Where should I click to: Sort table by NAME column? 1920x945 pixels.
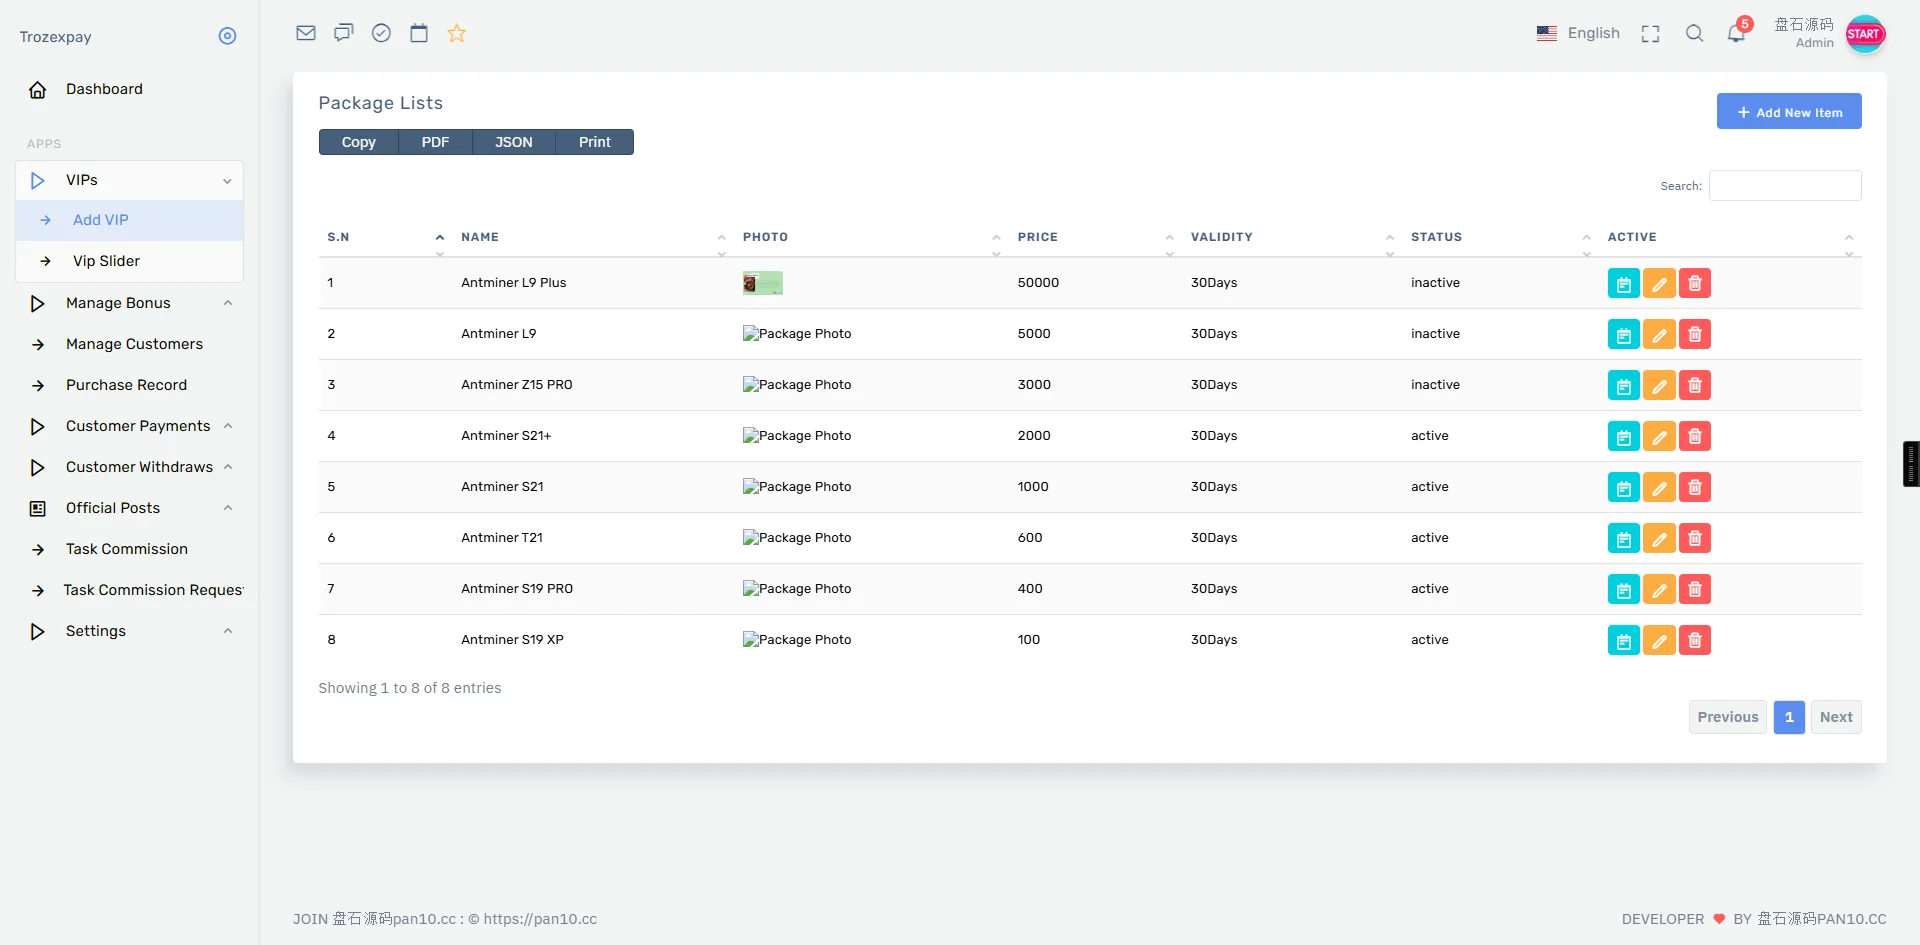(593, 237)
